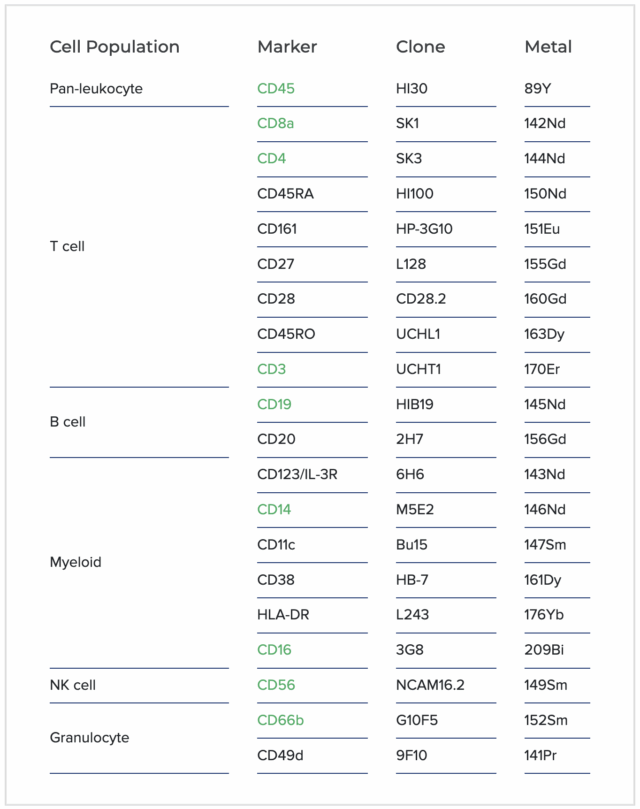Open the CD19 B cell marker
Viewport: 640px width, 809px height.
[x=275, y=404]
